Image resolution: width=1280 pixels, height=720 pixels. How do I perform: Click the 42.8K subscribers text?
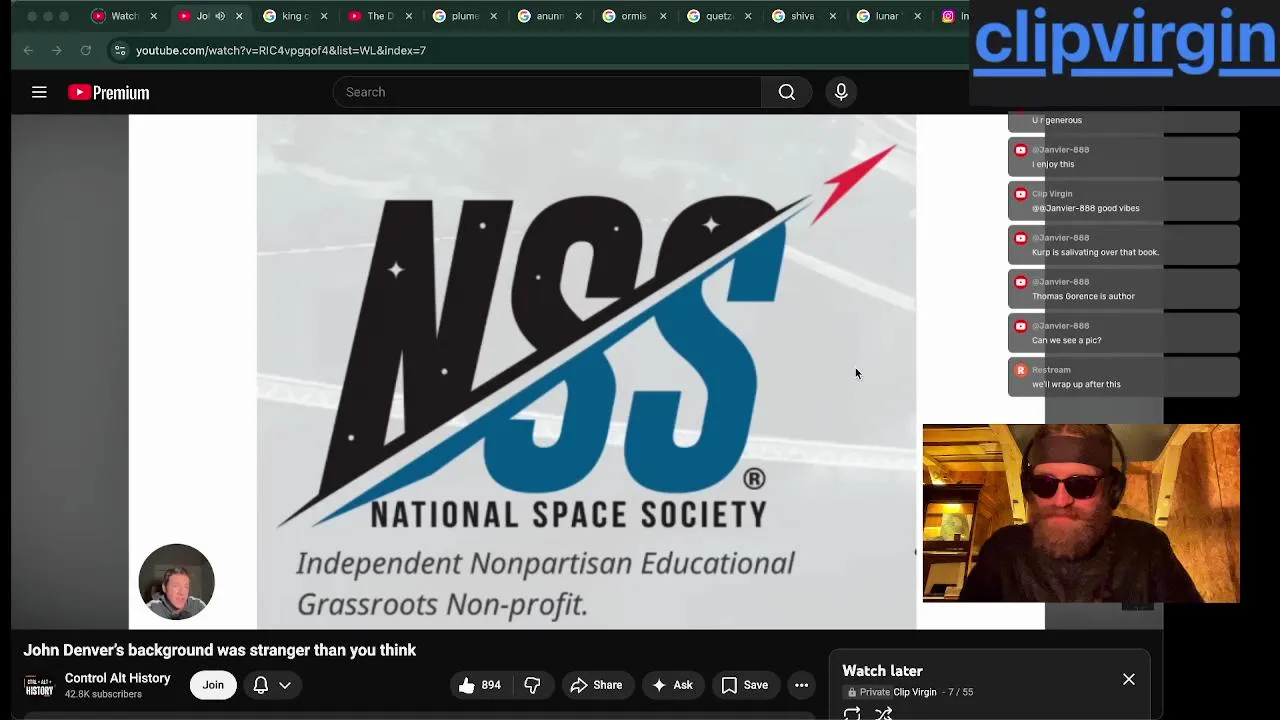coord(103,694)
